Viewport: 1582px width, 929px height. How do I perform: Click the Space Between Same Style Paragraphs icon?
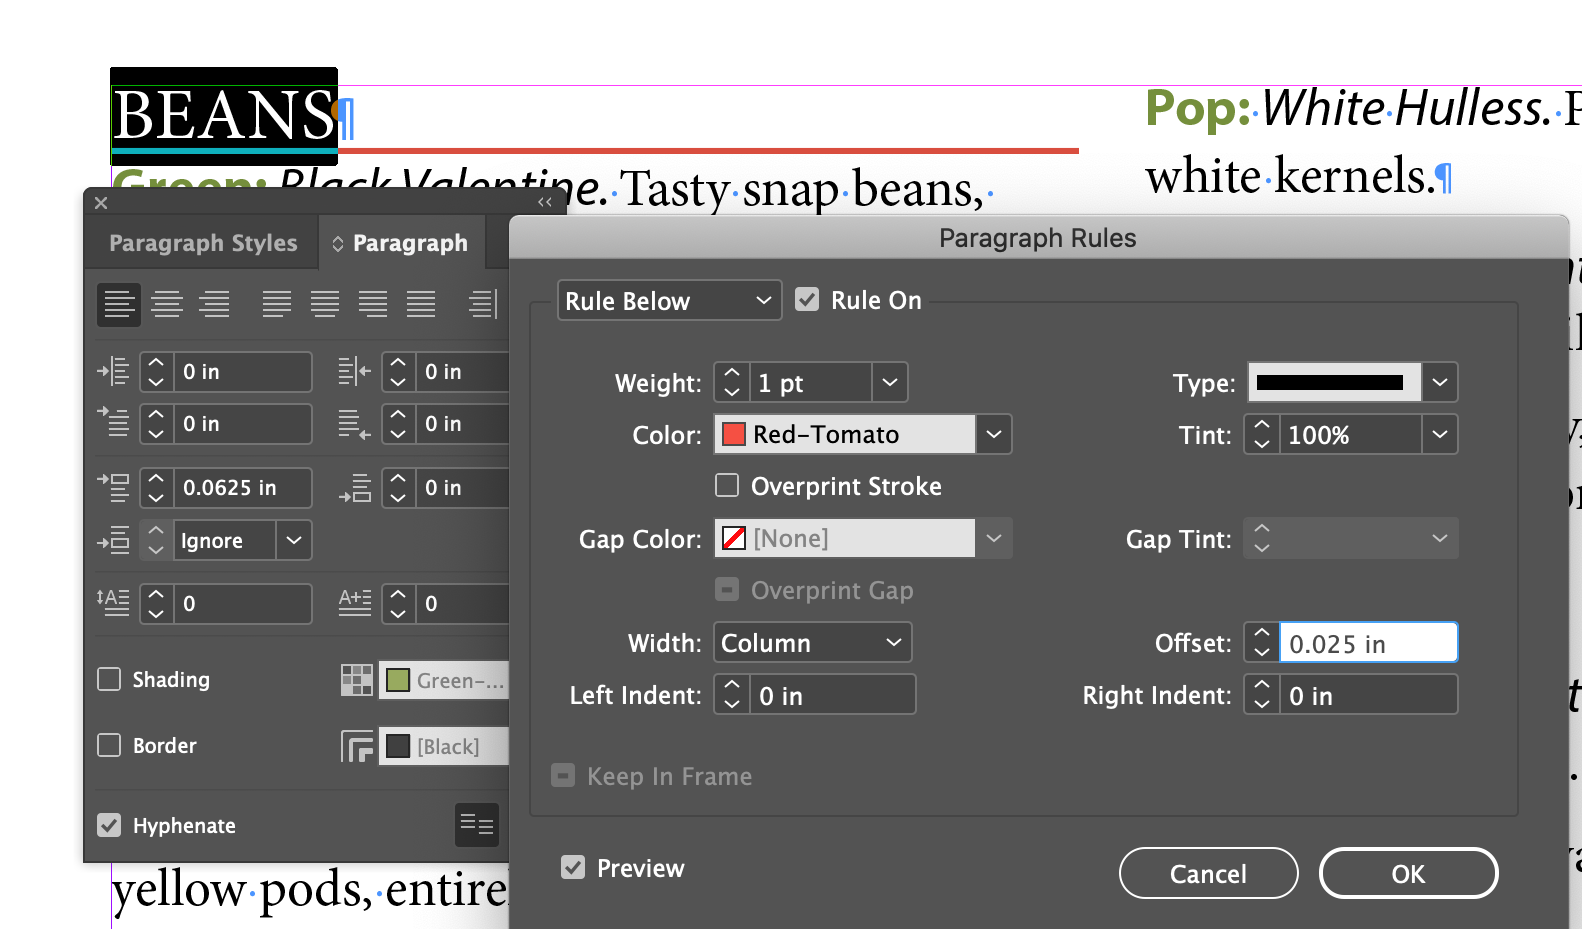pyautogui.click(x=113, y=540)
